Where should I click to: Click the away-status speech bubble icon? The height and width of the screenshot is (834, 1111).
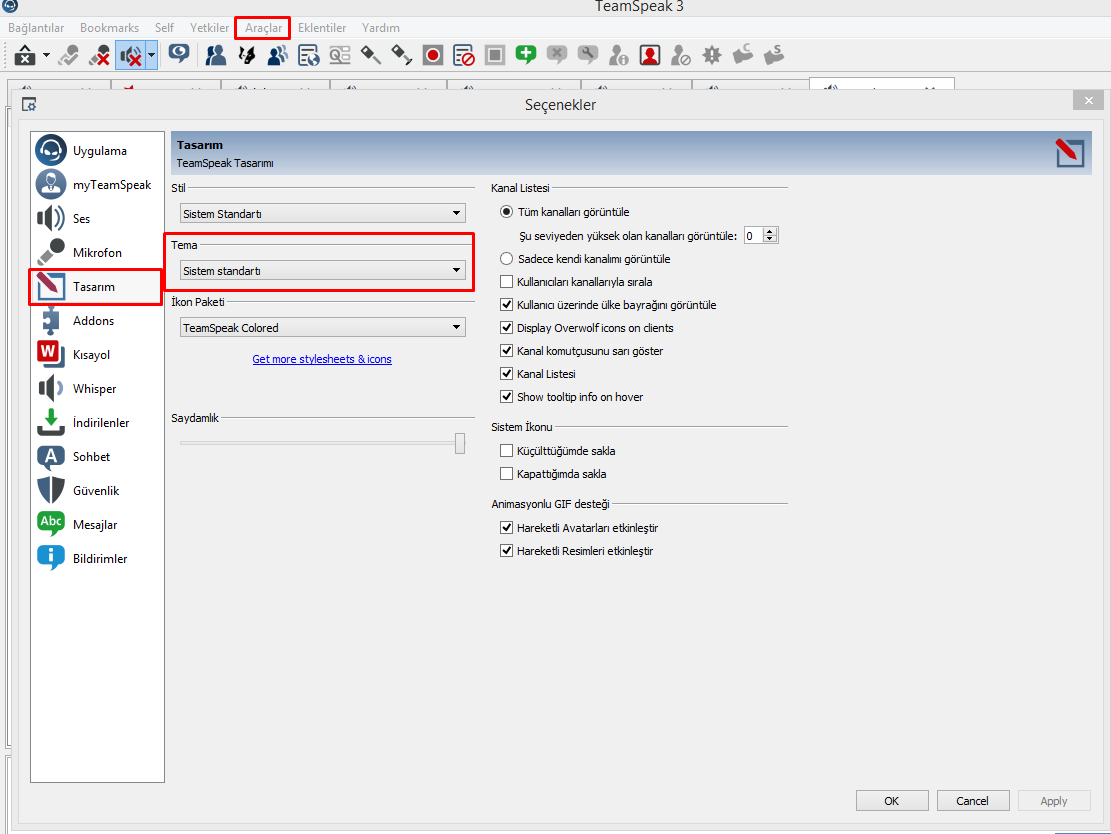(179, 54)
